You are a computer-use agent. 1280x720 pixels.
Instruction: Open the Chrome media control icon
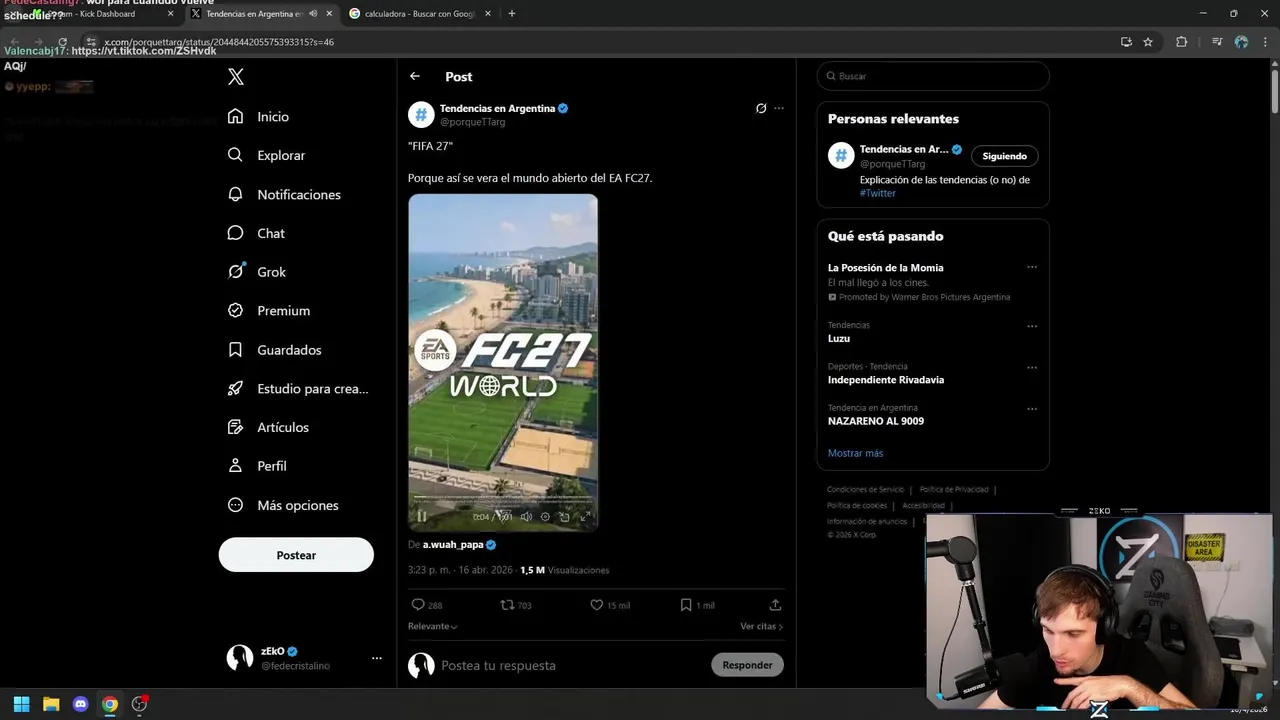pyautogui.click(x=1216, y=42)
